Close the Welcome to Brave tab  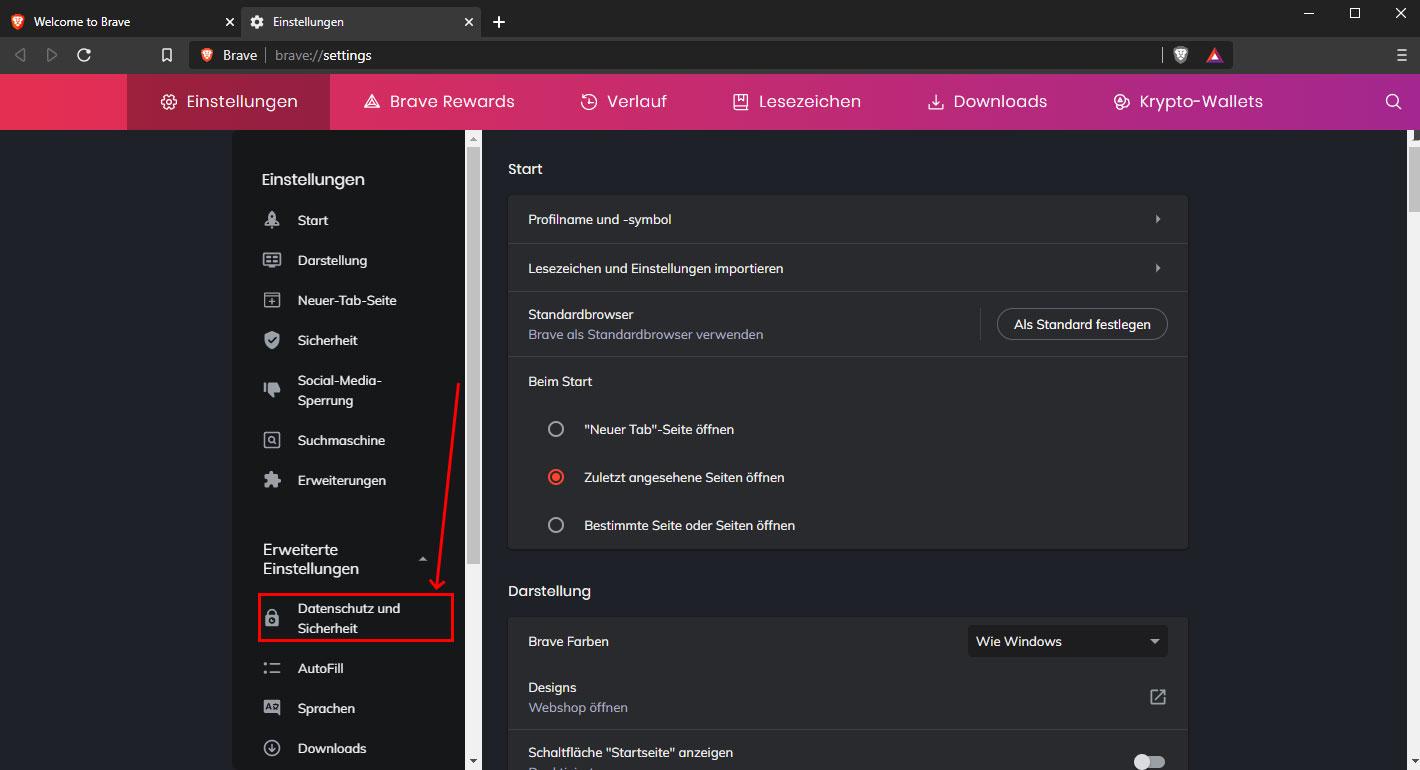[x=230, y=22]
